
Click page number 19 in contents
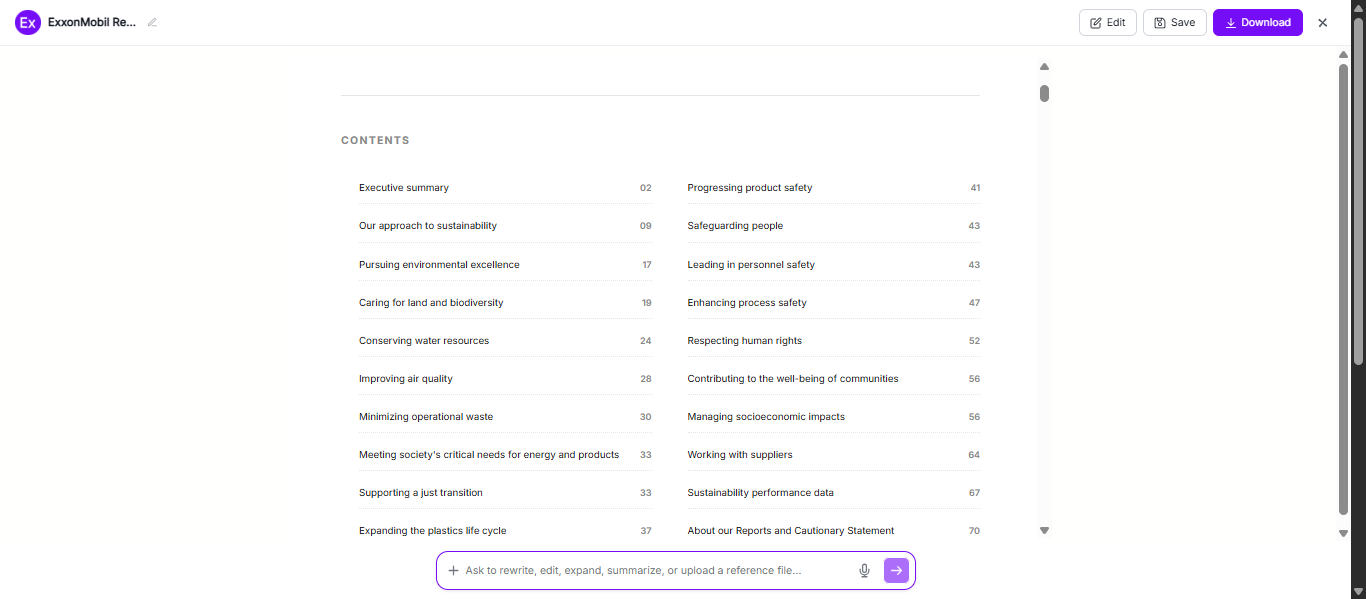tap(647, 303)
